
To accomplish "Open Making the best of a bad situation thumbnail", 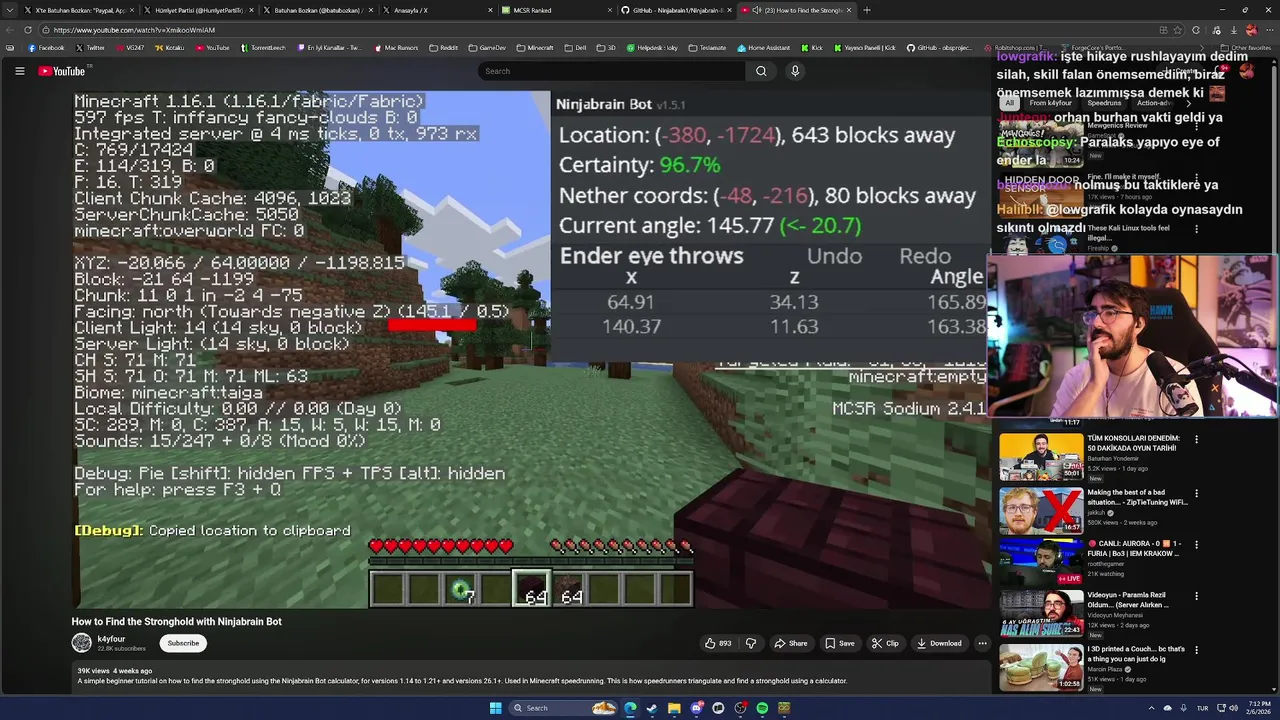I will point(1040,510).
